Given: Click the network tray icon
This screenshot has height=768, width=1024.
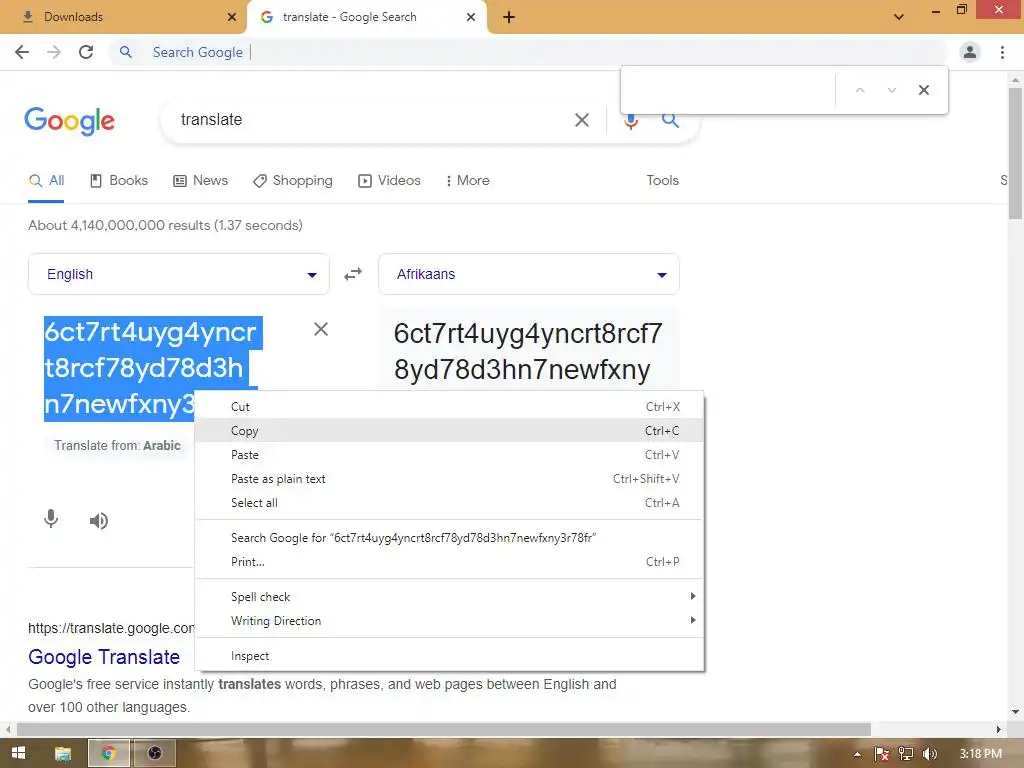Looking at the screenshot, I should click(x=906, y=754).
